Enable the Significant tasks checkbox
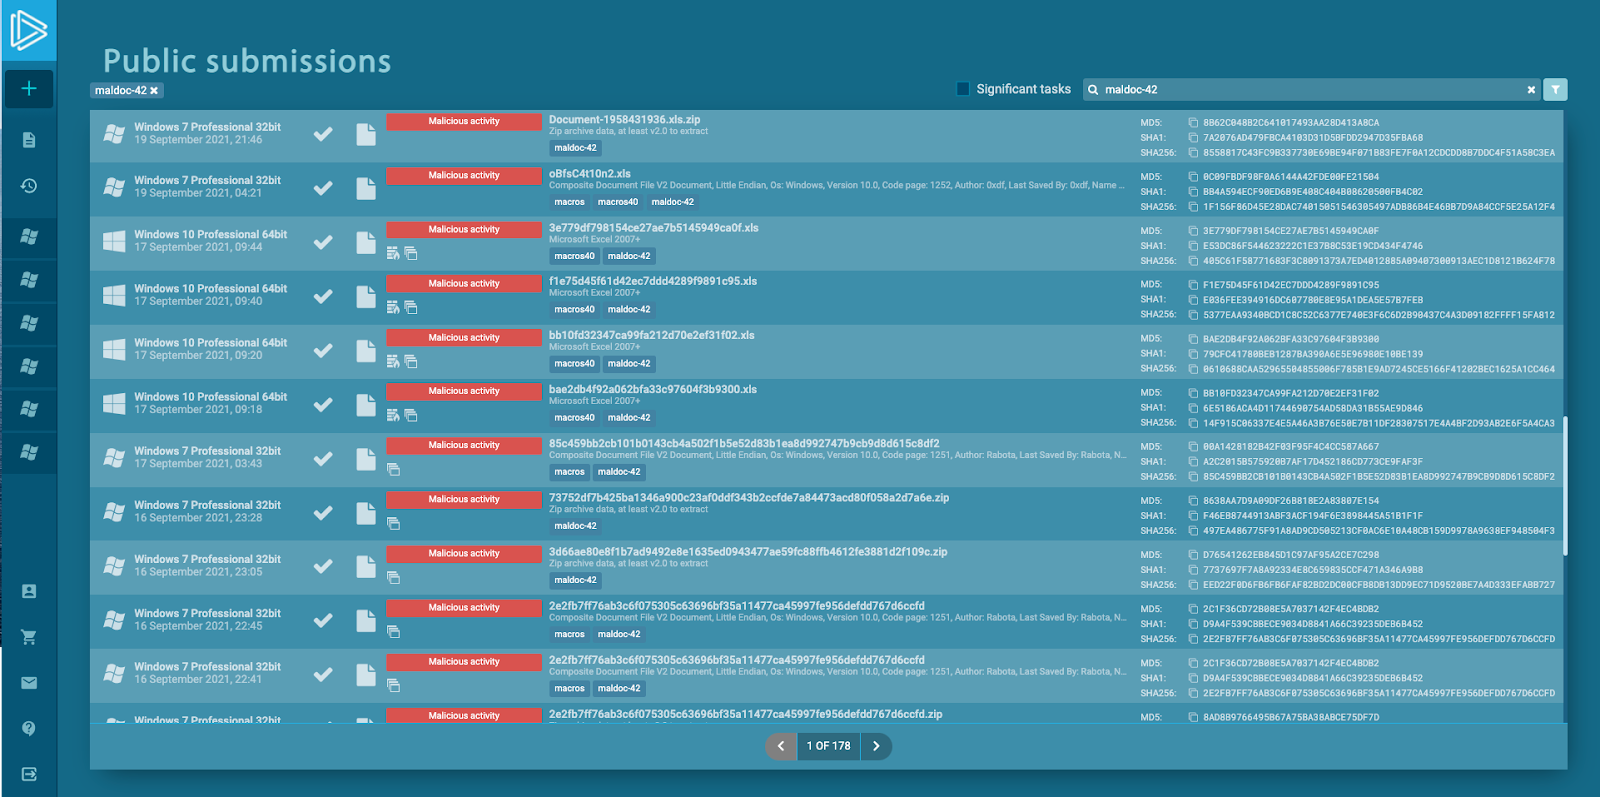The width and height of the screenshot is (1600, 797). click(963, 89)
